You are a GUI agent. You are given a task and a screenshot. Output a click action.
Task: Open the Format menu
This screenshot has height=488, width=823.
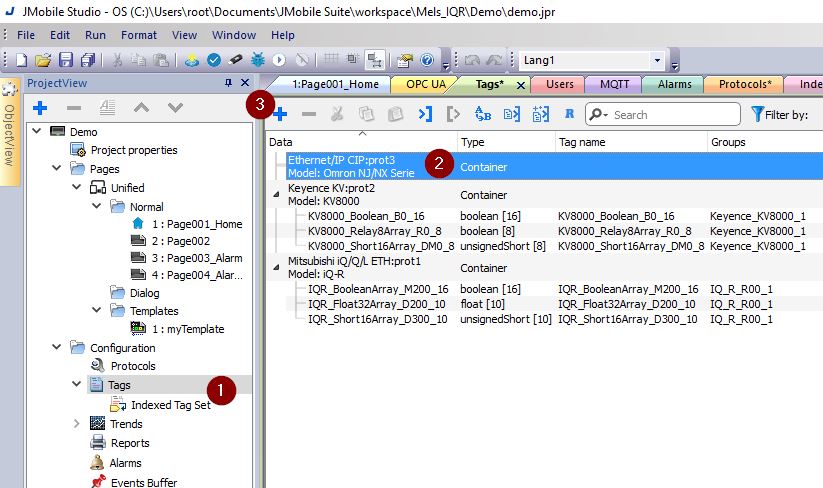pyautogui.click(x=139, y=35)
